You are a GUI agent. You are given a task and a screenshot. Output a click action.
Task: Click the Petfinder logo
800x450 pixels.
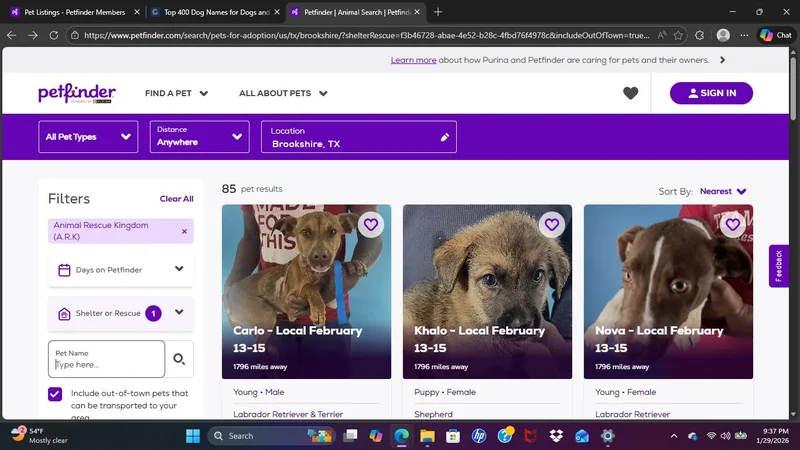click(77, 93)
